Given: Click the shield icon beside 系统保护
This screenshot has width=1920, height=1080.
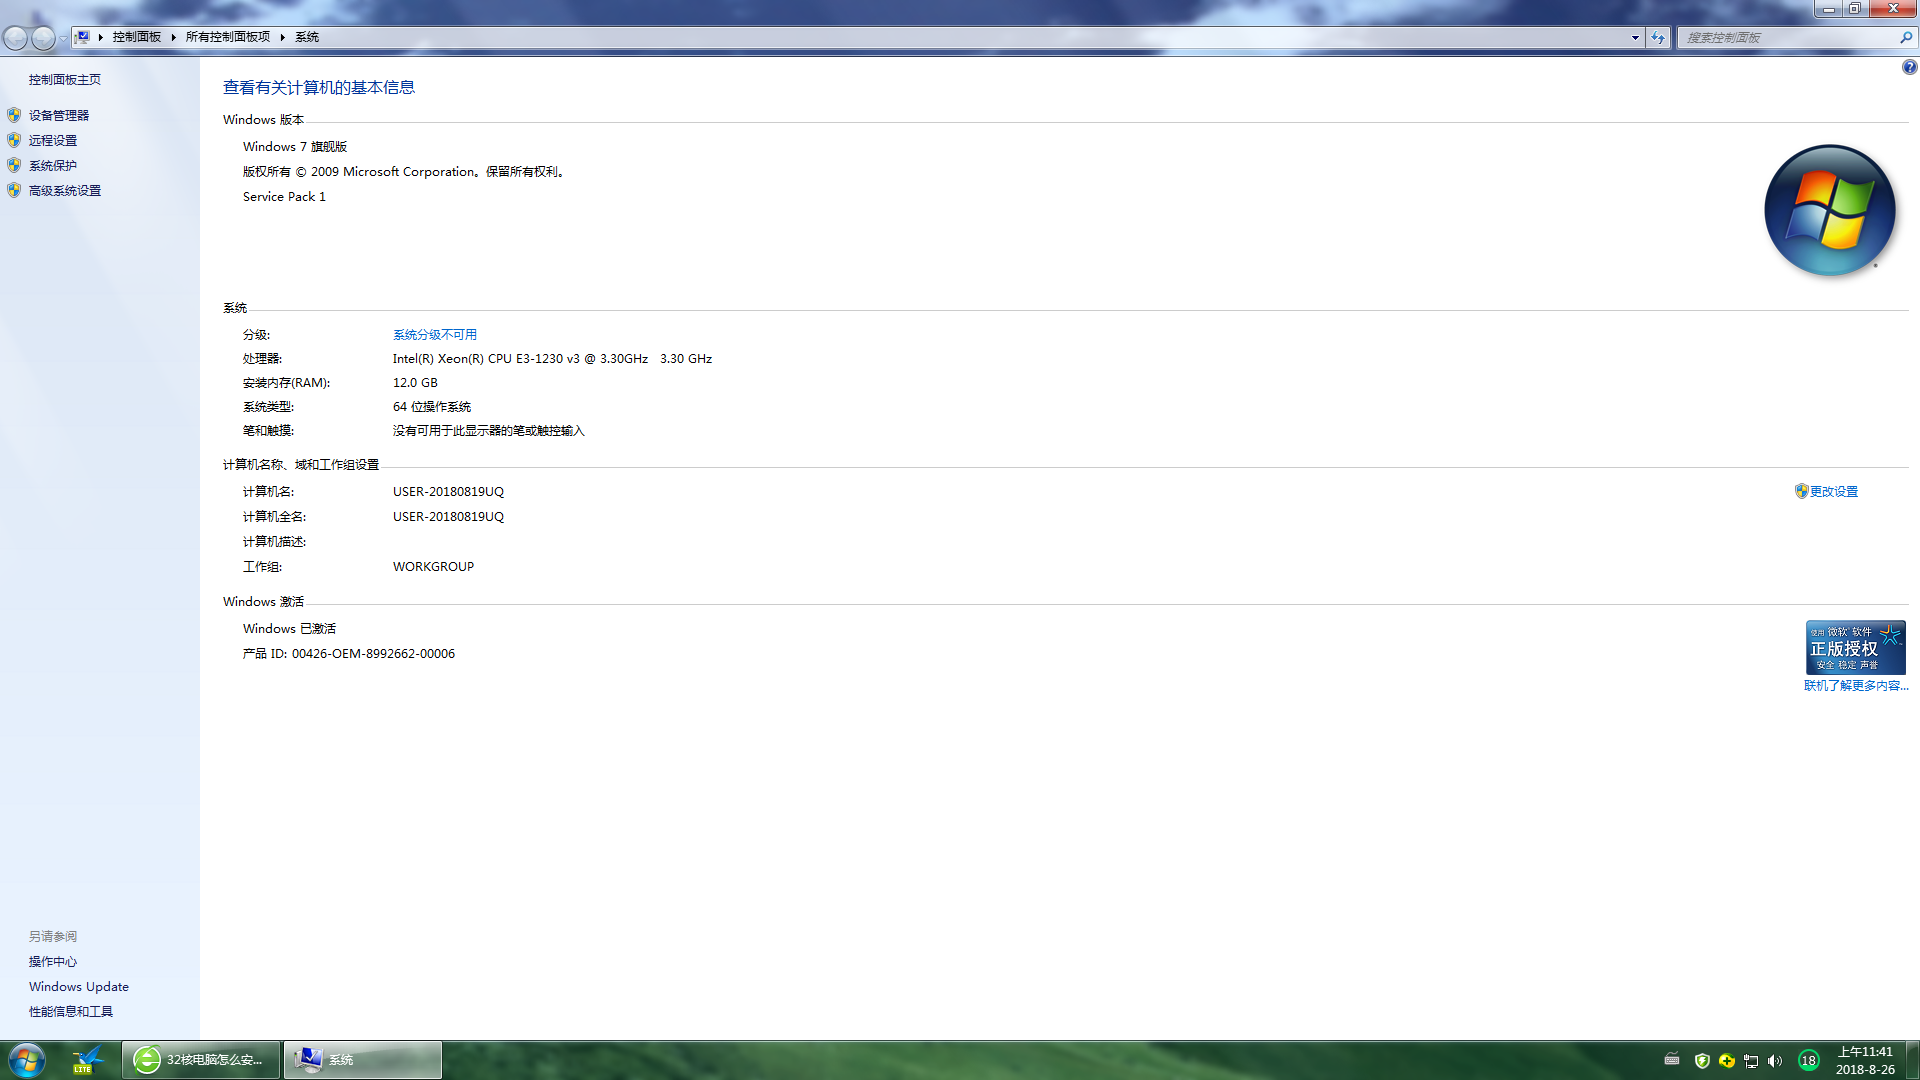Looking at the screenshot, I should [14, 165].
